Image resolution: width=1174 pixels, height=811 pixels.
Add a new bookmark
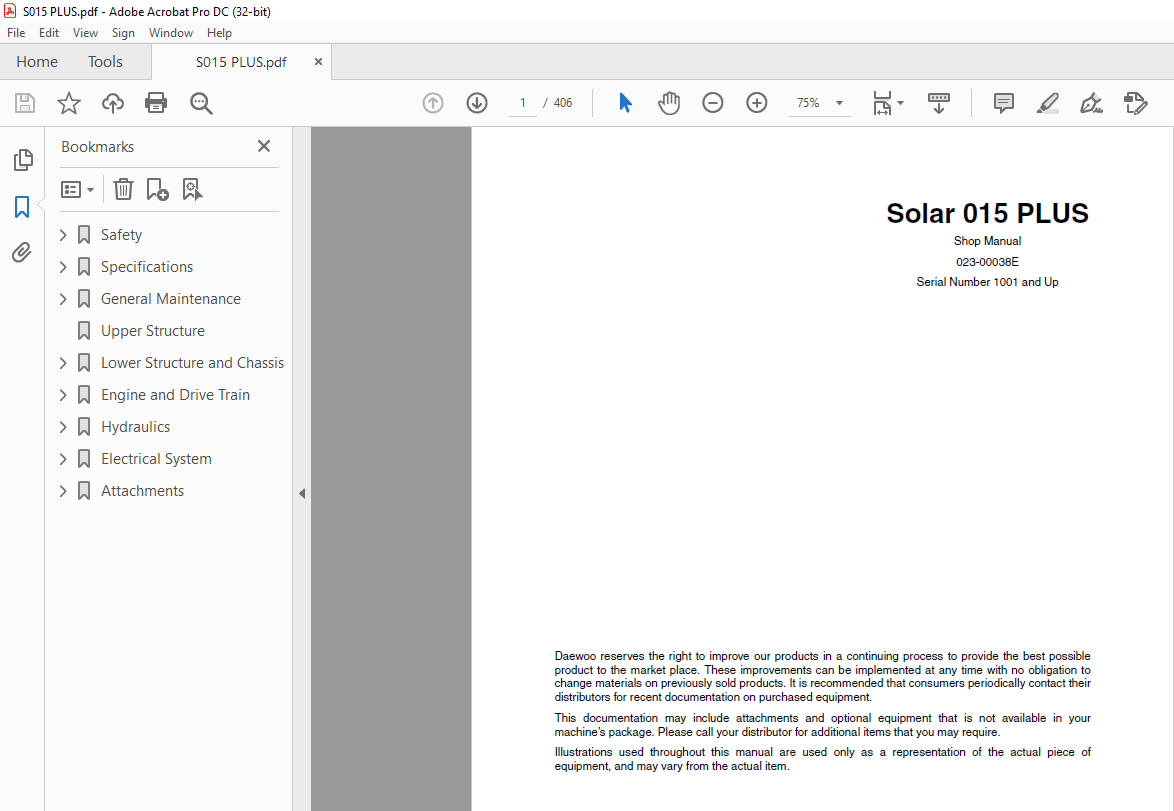[157, 189]
